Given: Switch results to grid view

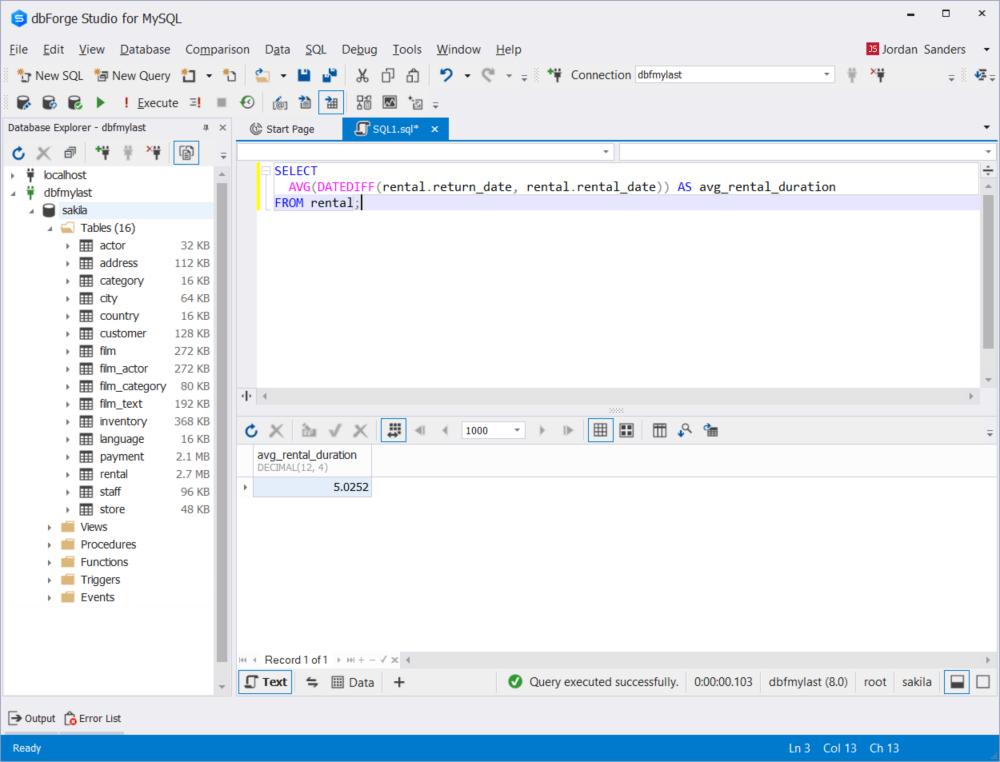Looking at the screenshot, I should 600,430.
